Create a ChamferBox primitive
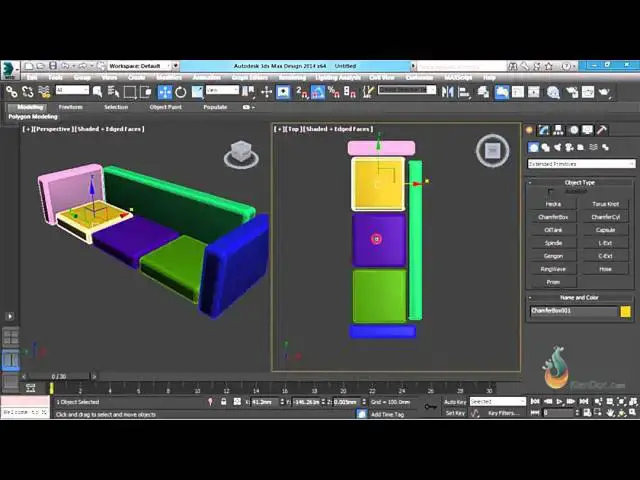 [x=553, y=217]
